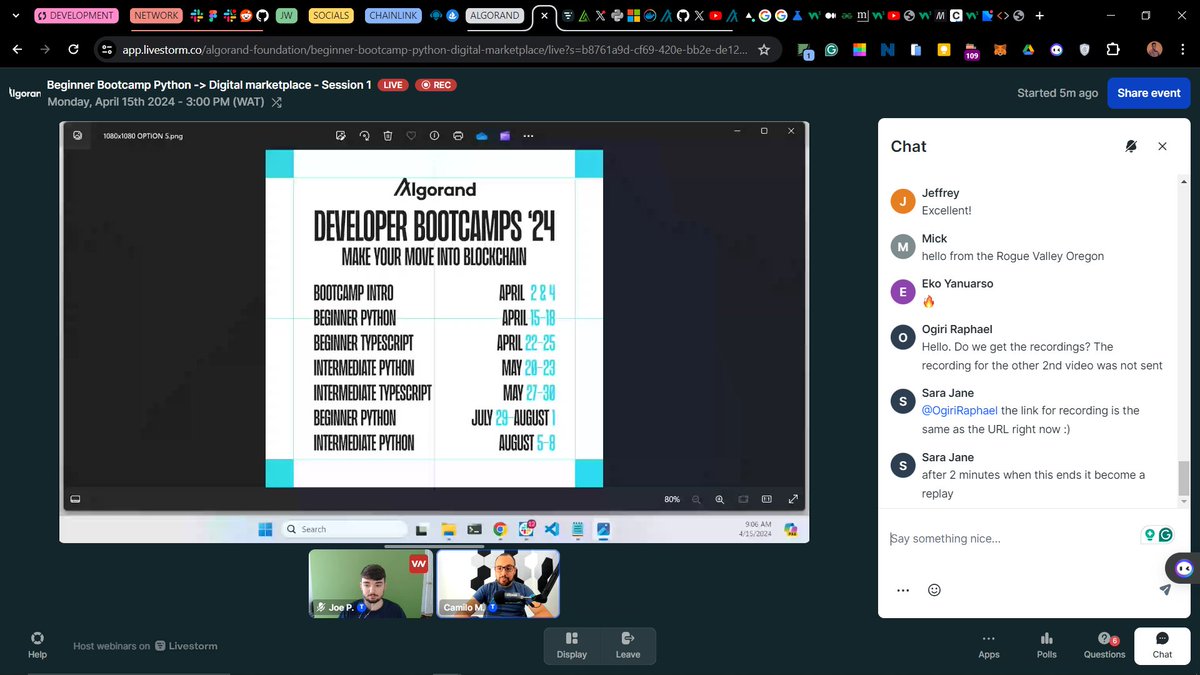Mute chat notifications with the bell icon

[x=1131, y=146]
